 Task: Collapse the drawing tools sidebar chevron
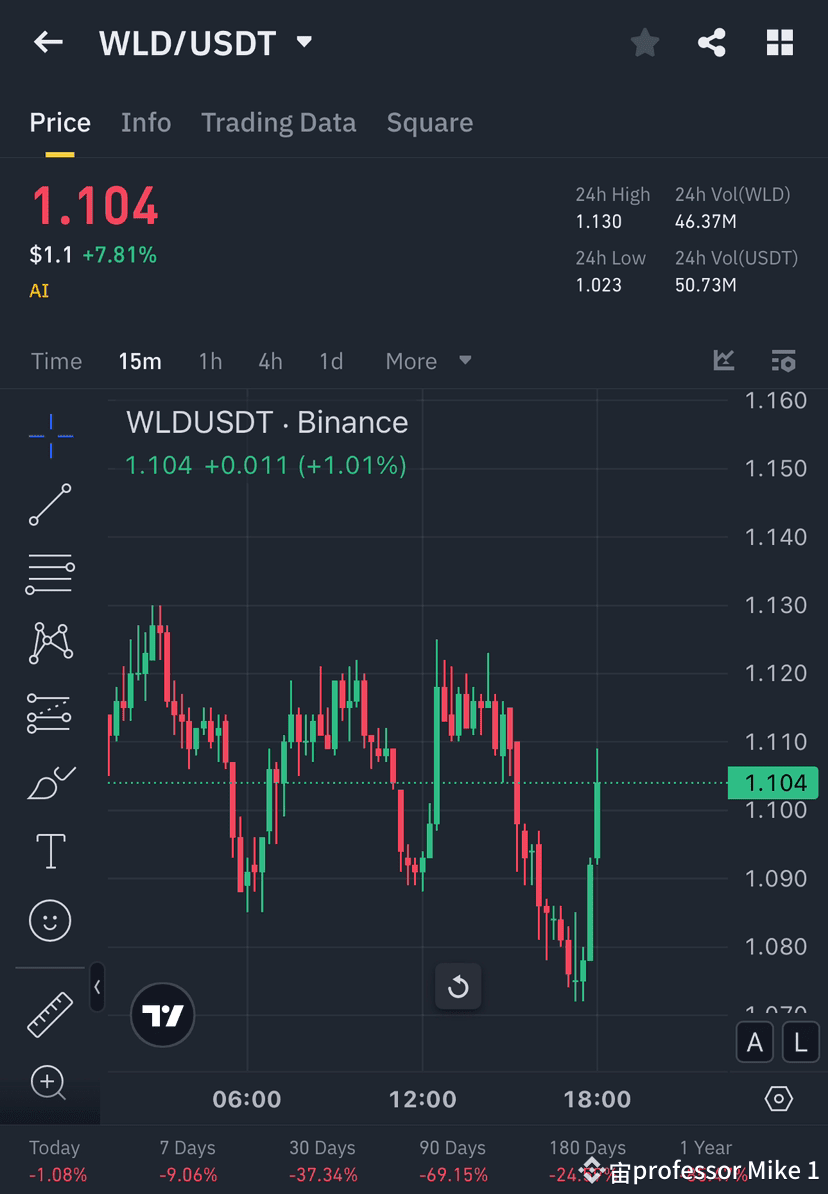[98, 987]
